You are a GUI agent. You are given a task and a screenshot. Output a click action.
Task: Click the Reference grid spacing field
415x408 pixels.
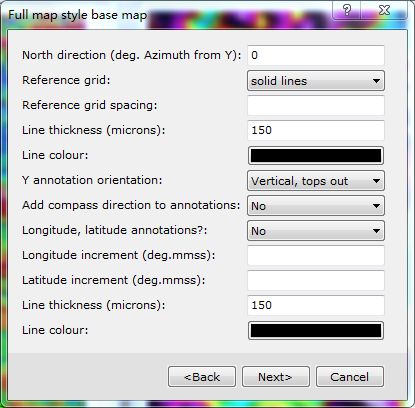[x=316, y=105]
